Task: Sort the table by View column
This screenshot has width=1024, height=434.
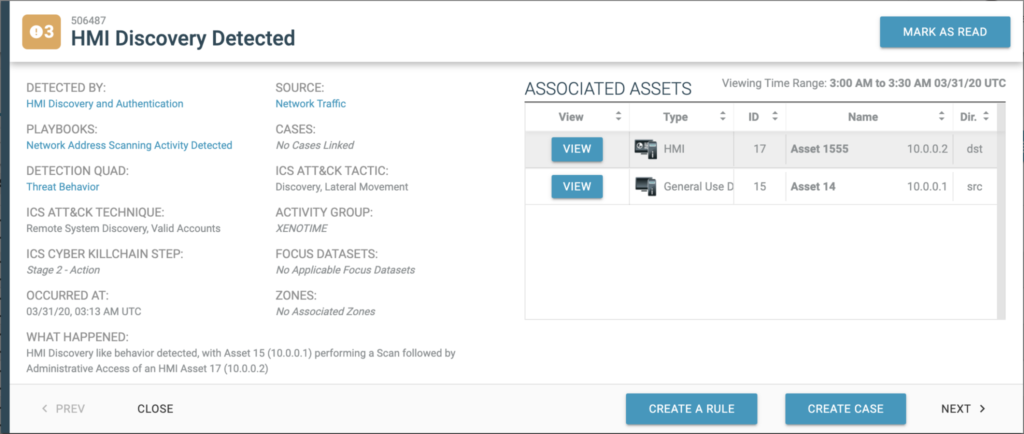Action: click(x=618, y=117)
